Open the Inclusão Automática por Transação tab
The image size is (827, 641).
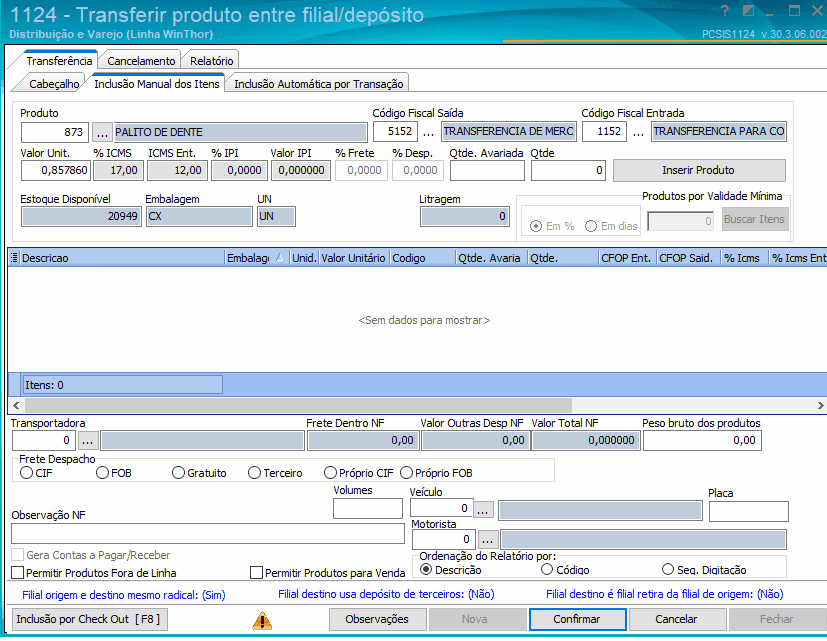click(x=319, y=84)
